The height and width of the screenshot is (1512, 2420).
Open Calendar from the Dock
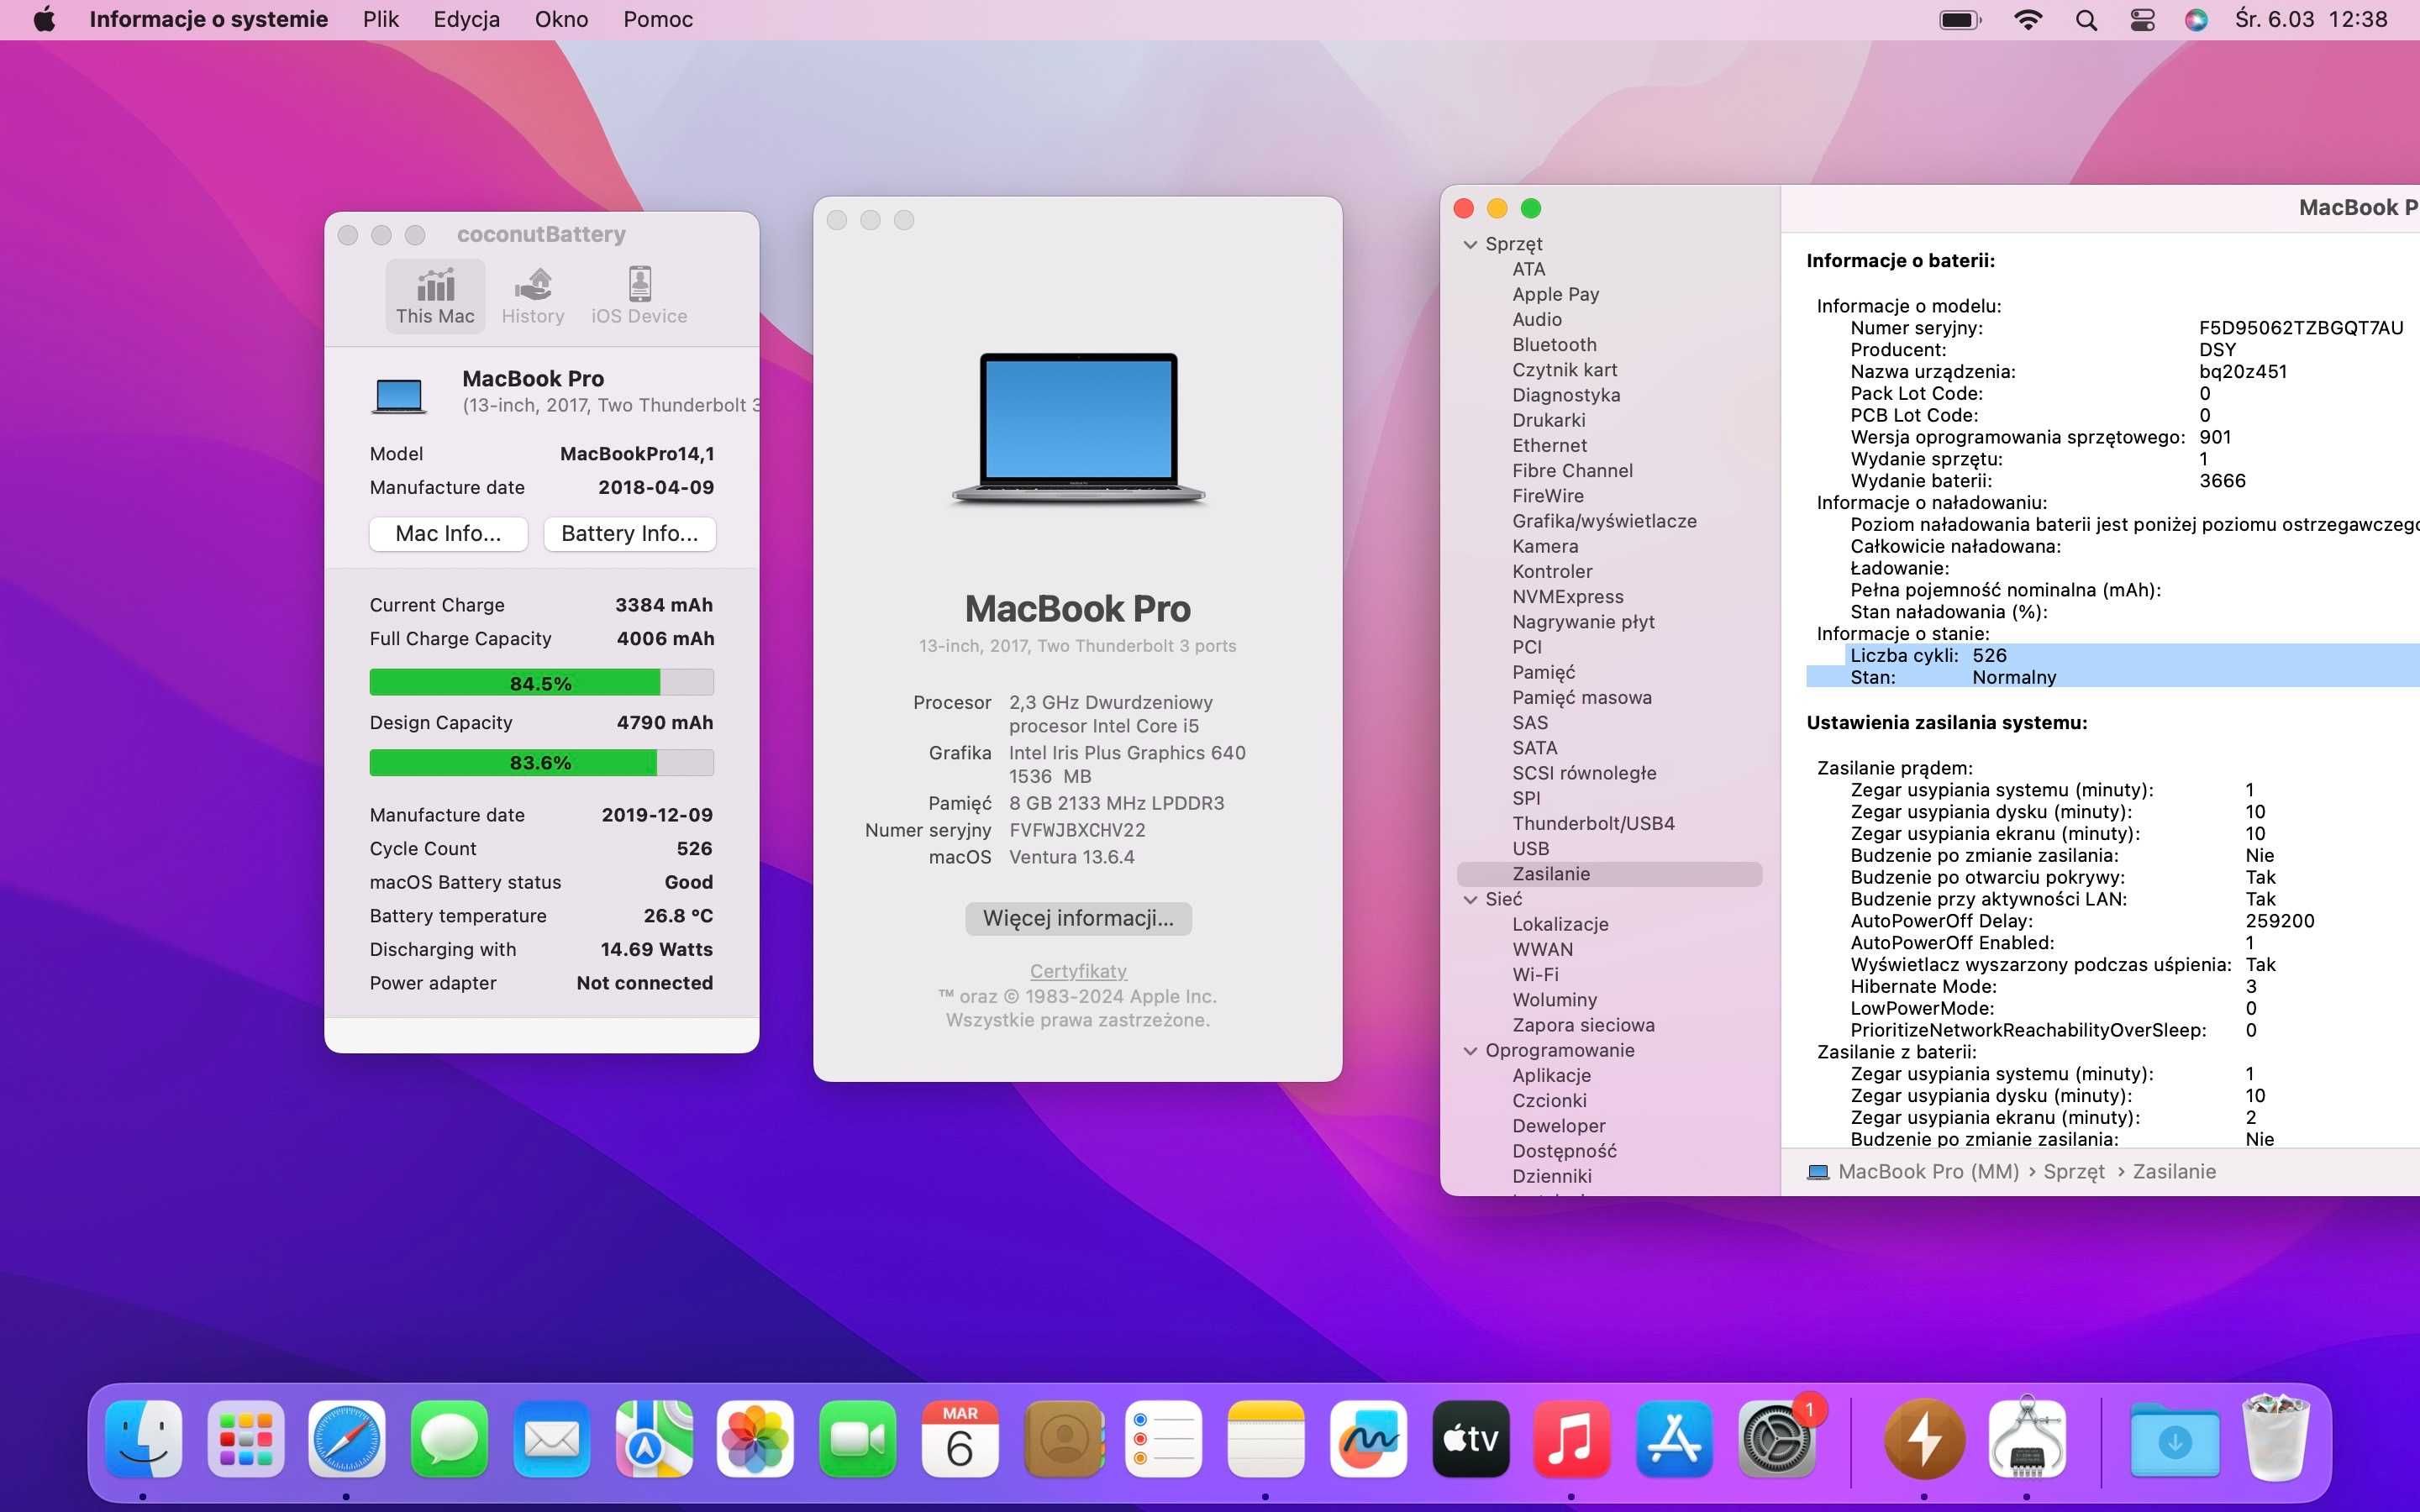[960, 1440]
